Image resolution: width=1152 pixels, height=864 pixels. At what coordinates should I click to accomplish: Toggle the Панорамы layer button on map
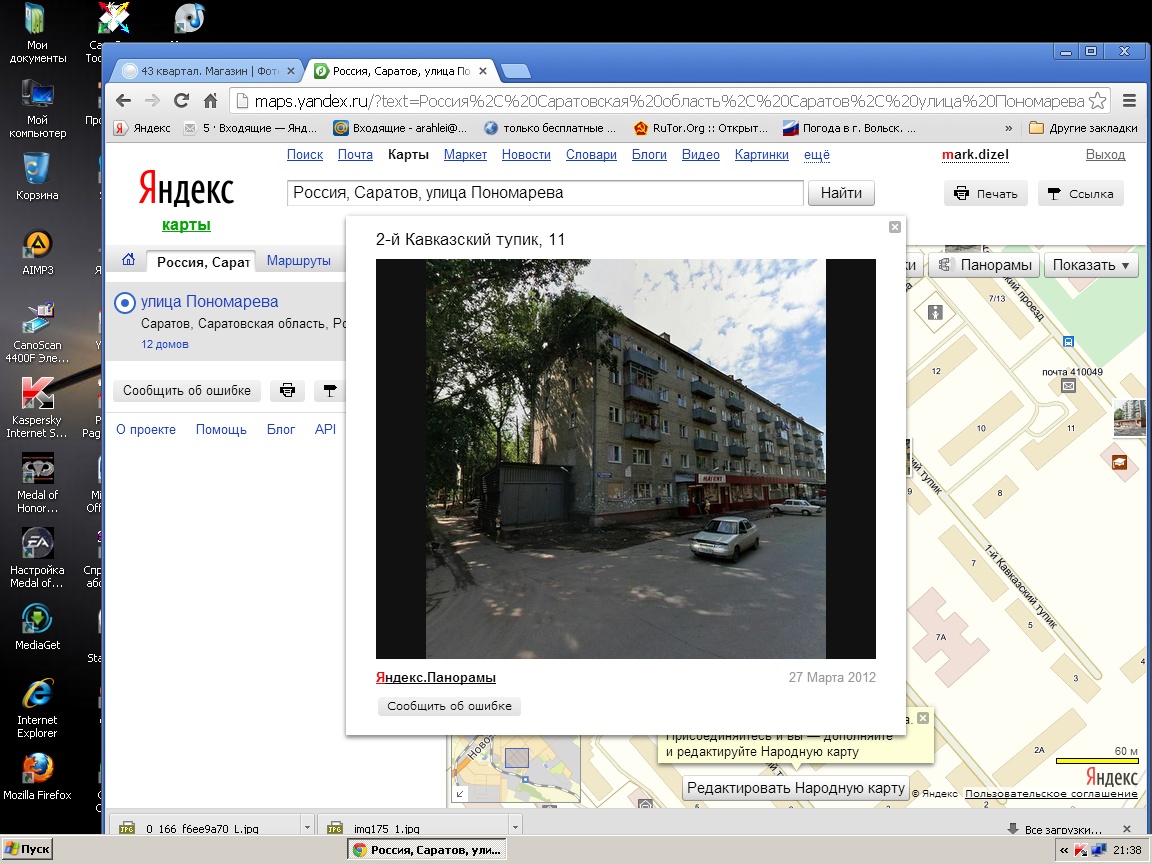tap(986, 265)
